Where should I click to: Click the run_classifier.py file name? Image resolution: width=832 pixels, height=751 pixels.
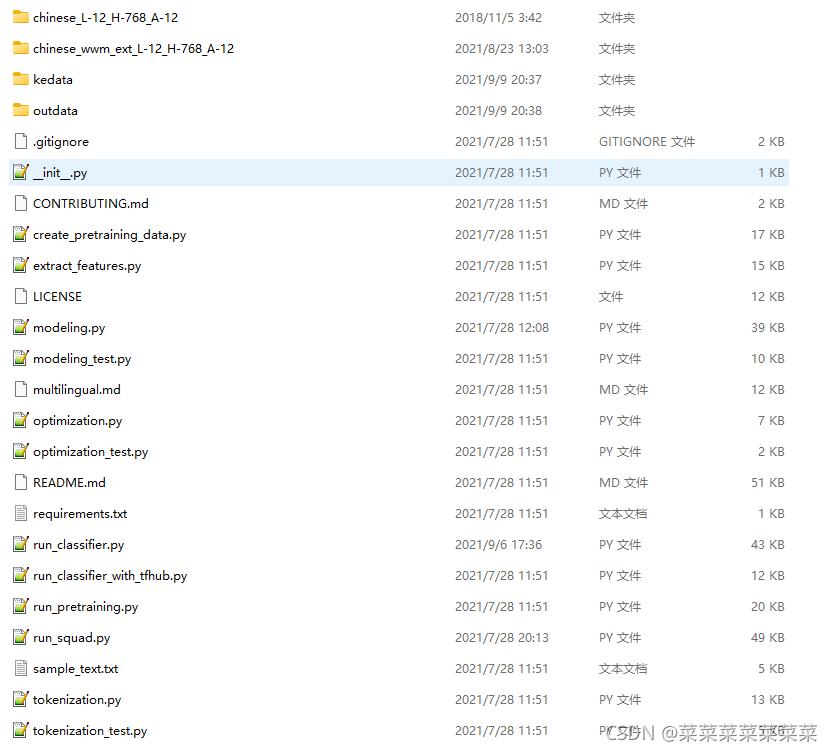[x=79, y=545]
